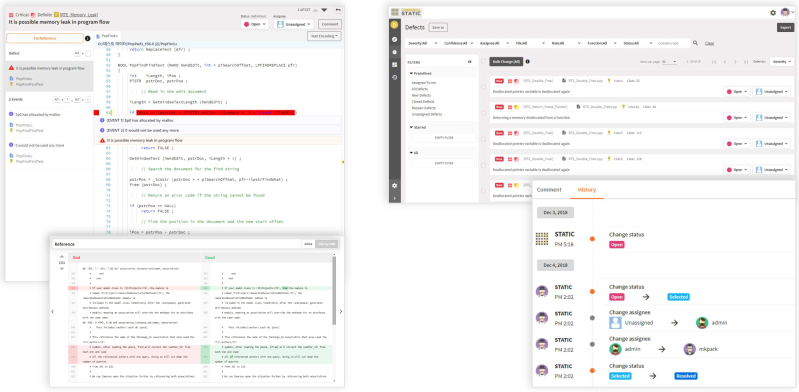
Task: Collapse the FILTERS panel with double chevron
Action: click(x=470, y=62)
